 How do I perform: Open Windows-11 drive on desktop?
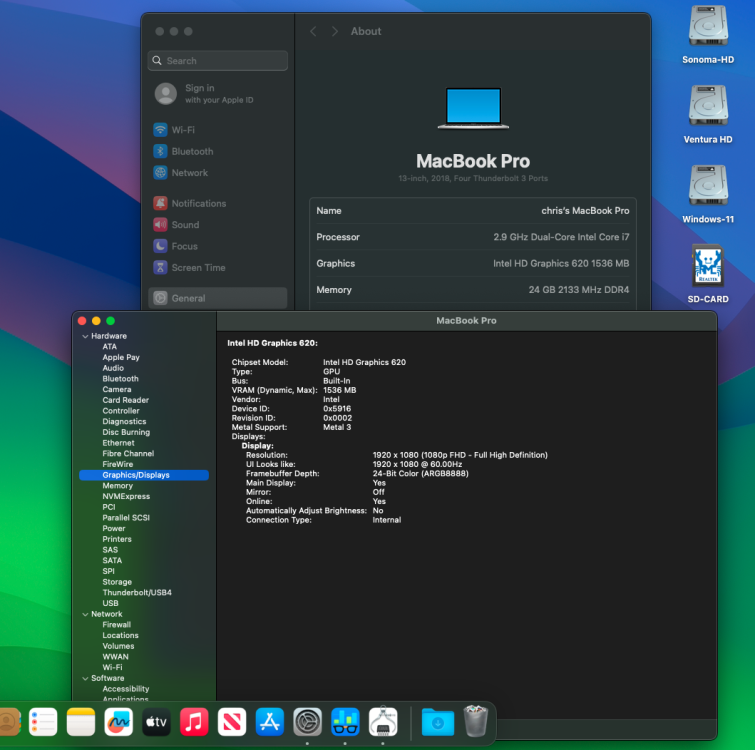[x=707, y=194]
